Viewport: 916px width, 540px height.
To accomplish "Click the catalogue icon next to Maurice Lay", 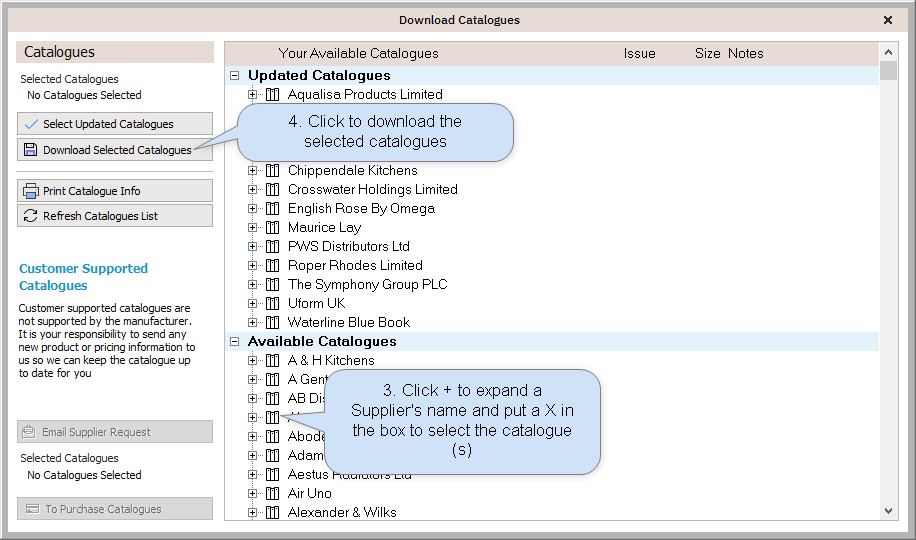I will pyautogui.click(x=272, y=227).
